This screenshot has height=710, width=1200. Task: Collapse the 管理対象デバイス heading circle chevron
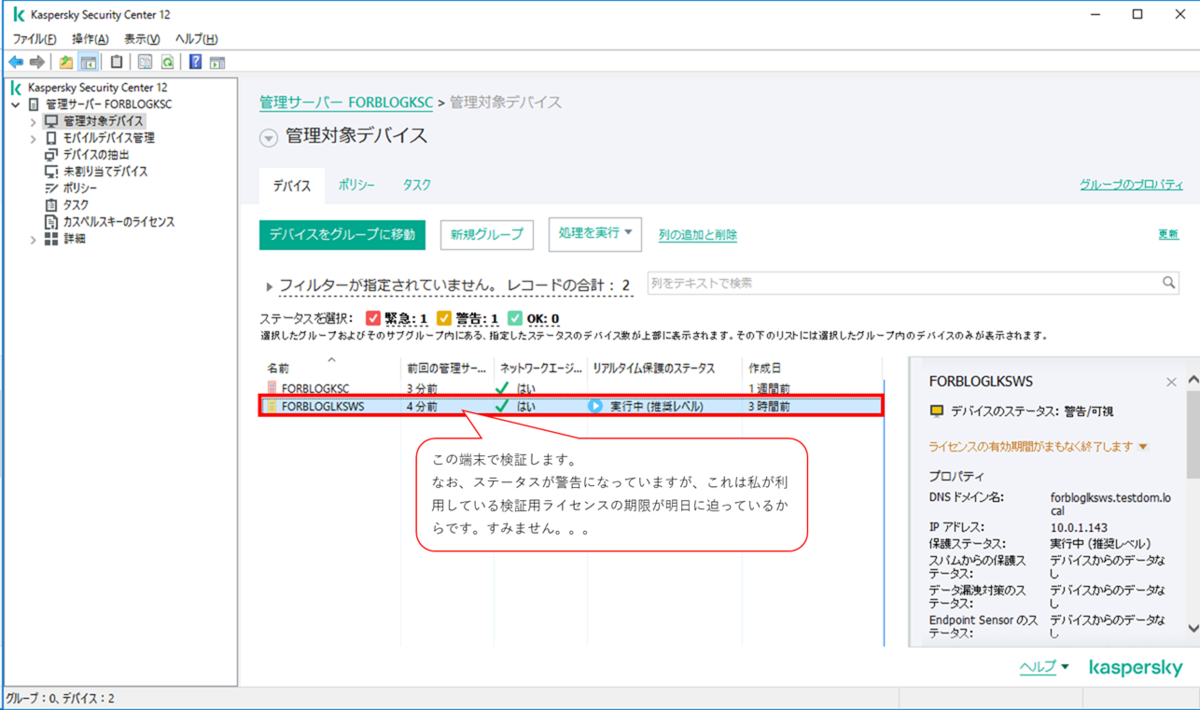click(x=268, y=138)
